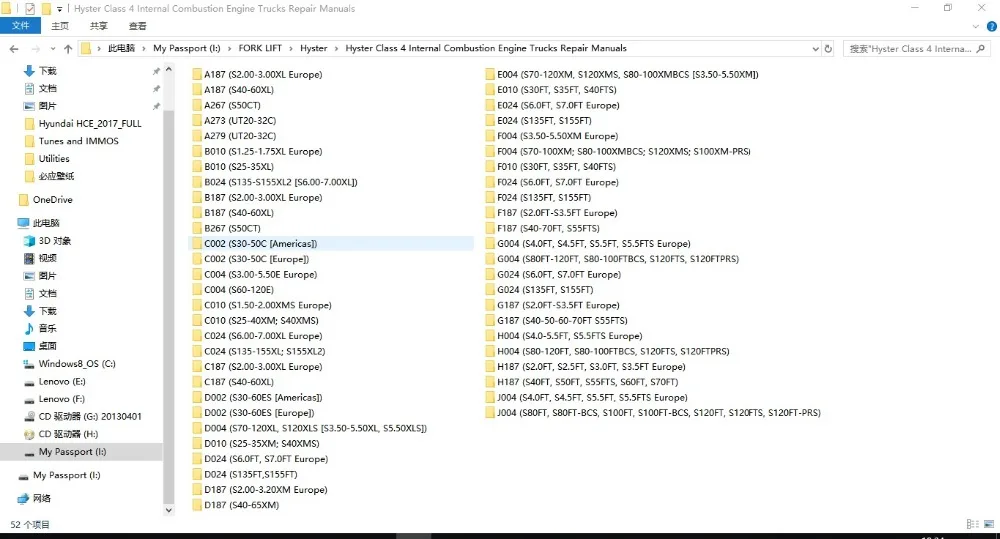Open the 查看 ribbon tab

point(137,26)
